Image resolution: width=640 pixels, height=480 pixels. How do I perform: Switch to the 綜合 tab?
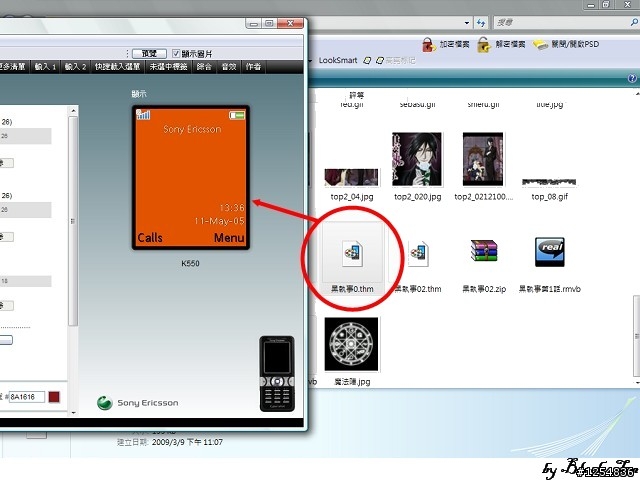click(204, 67)
